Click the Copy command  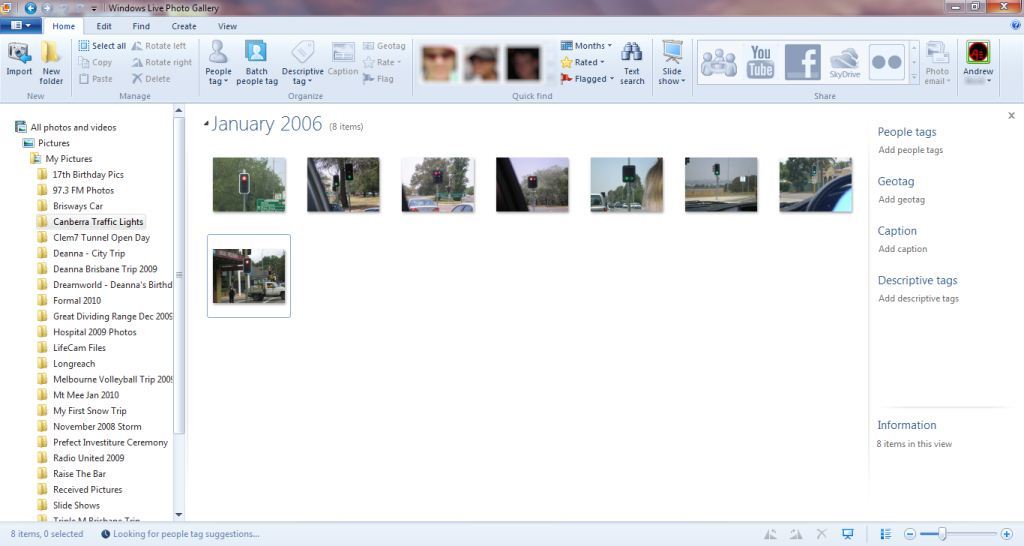point(95,62)
